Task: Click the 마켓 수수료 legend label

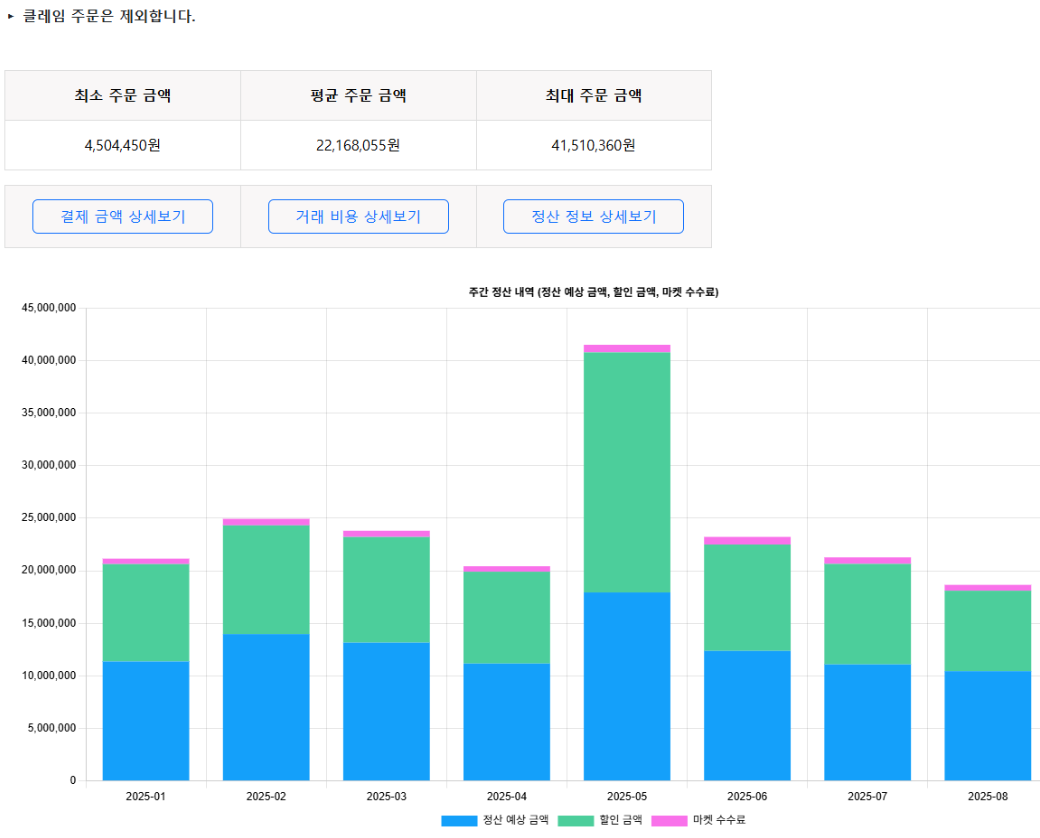Action: click(719, 821)
